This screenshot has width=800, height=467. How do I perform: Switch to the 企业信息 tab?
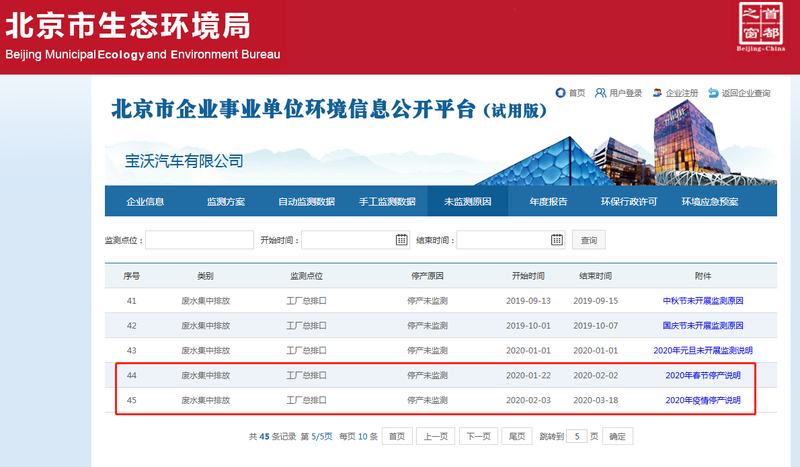click(x=145, y=202)
